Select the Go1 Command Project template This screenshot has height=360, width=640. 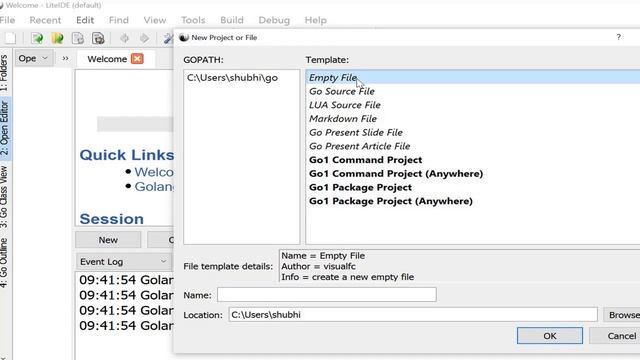click(x=365, y=160)
